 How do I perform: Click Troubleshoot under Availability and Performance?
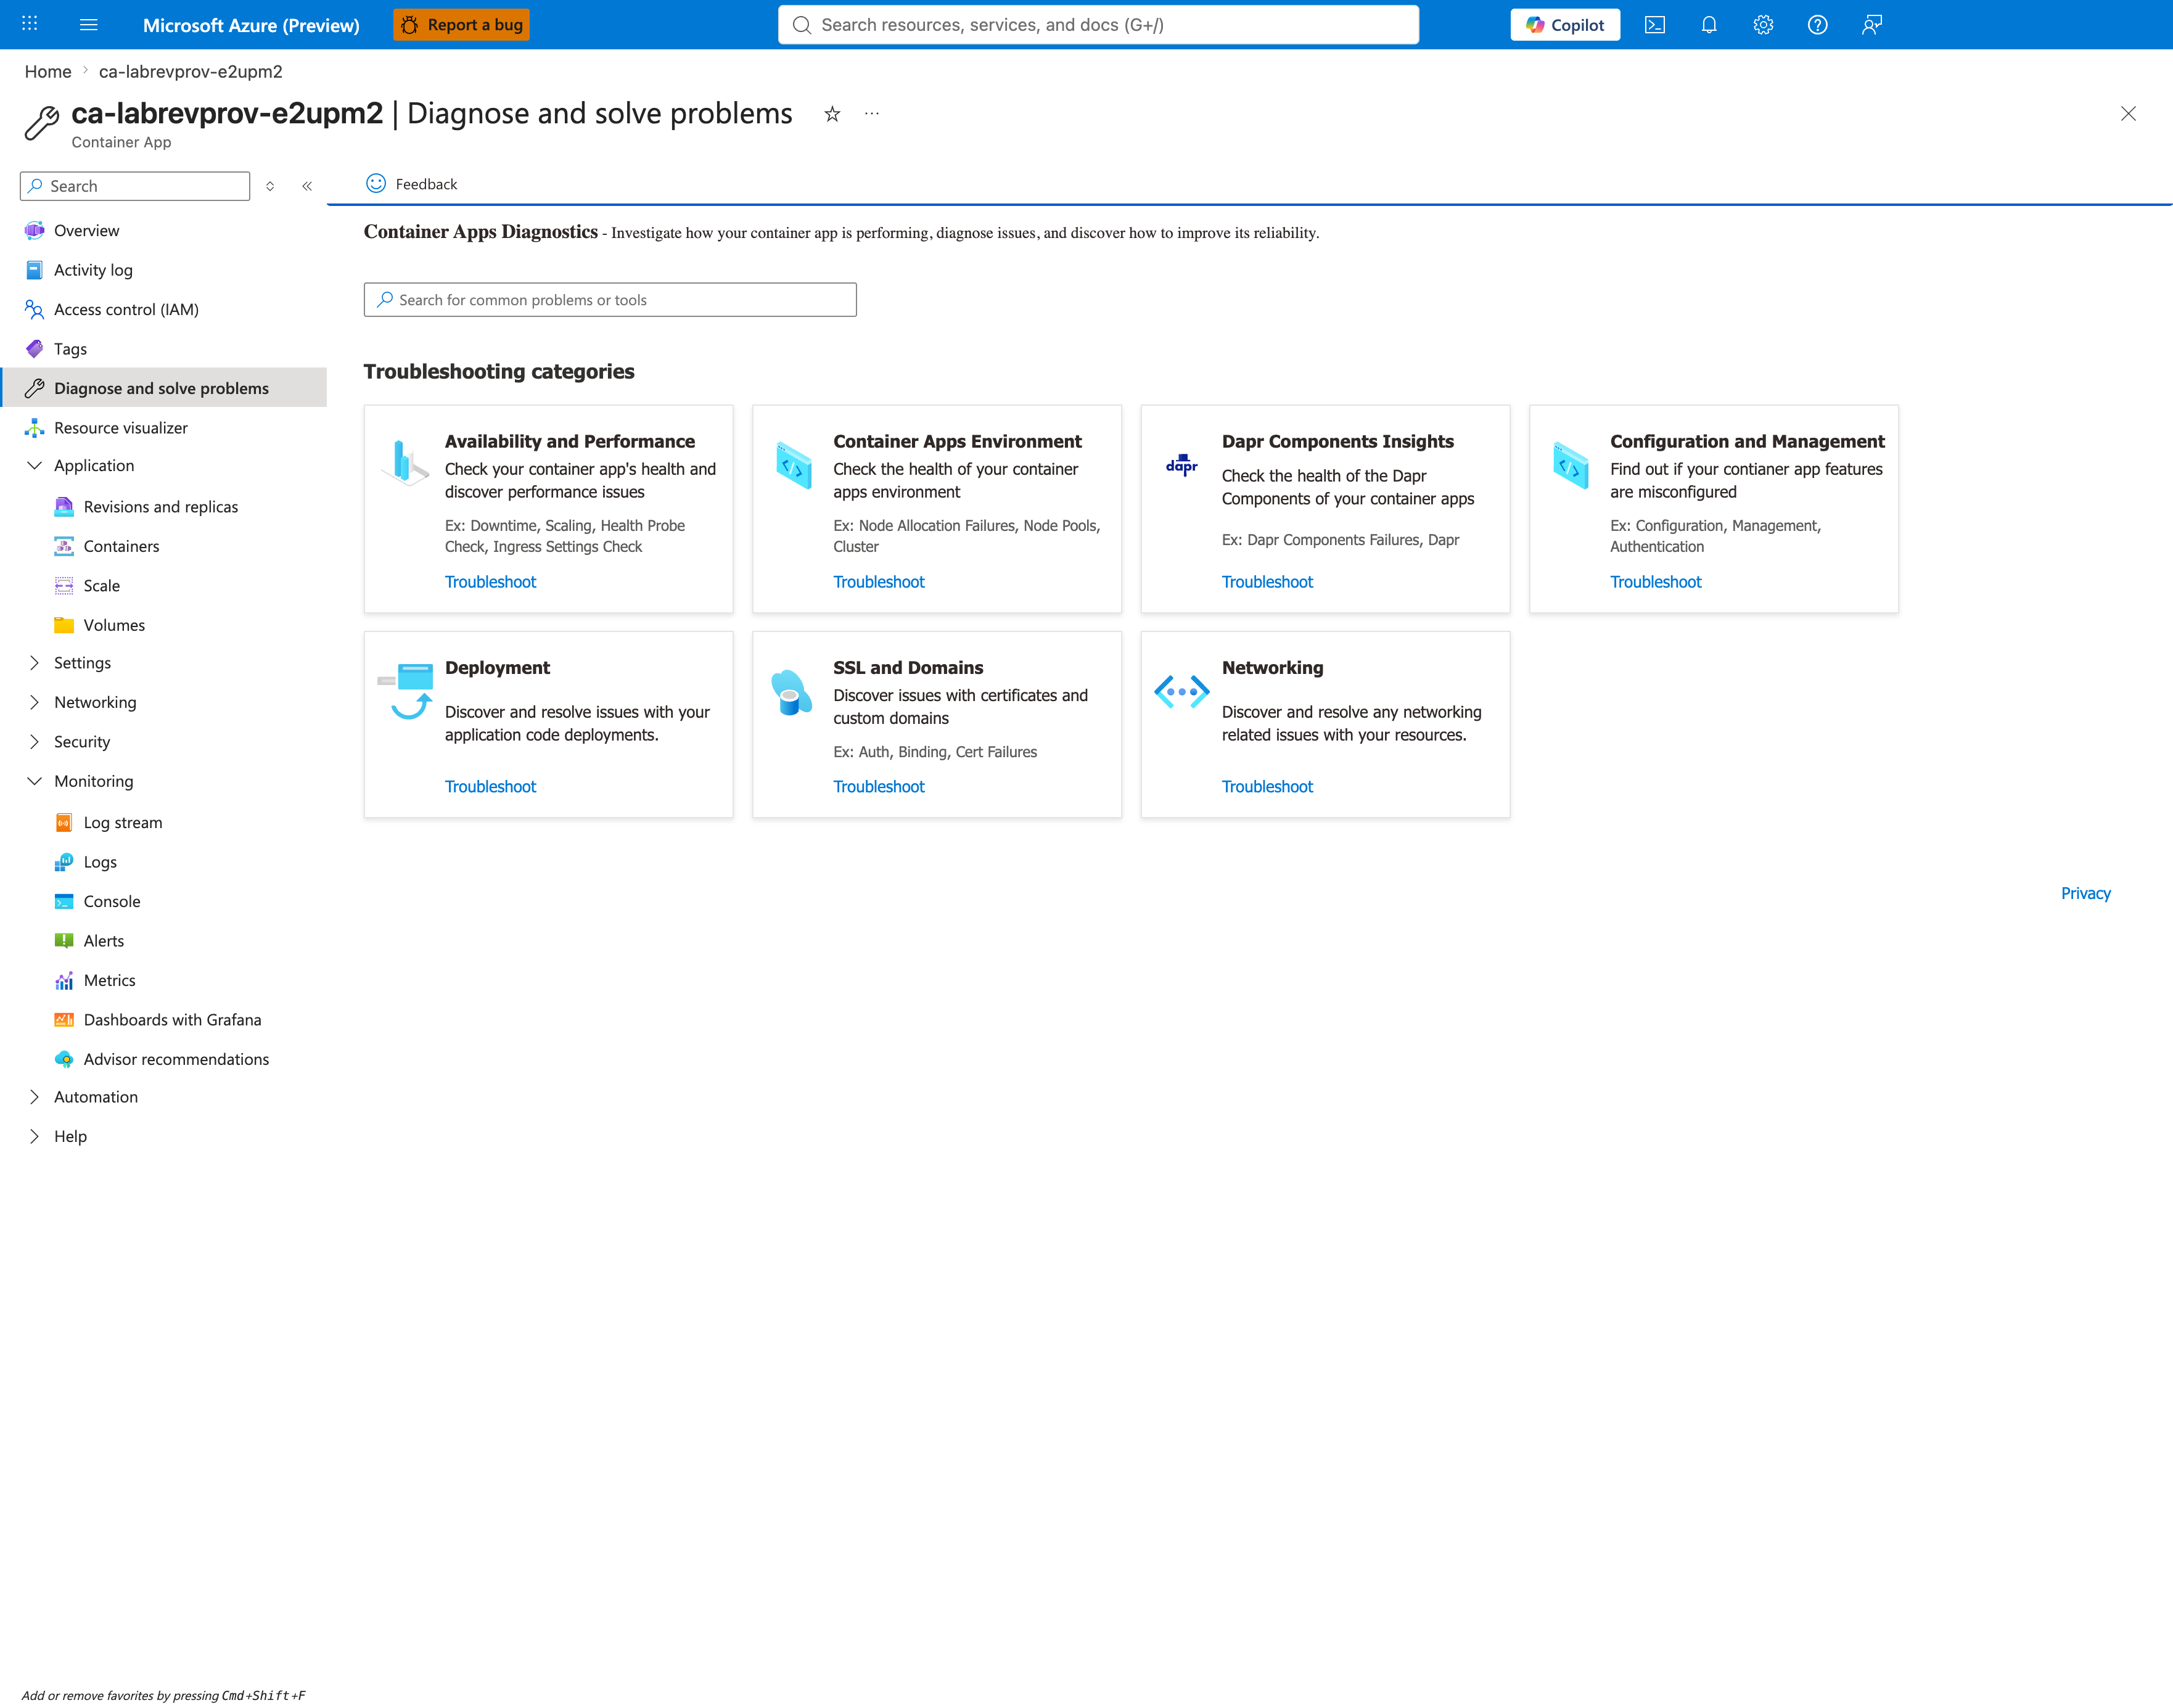490,582
